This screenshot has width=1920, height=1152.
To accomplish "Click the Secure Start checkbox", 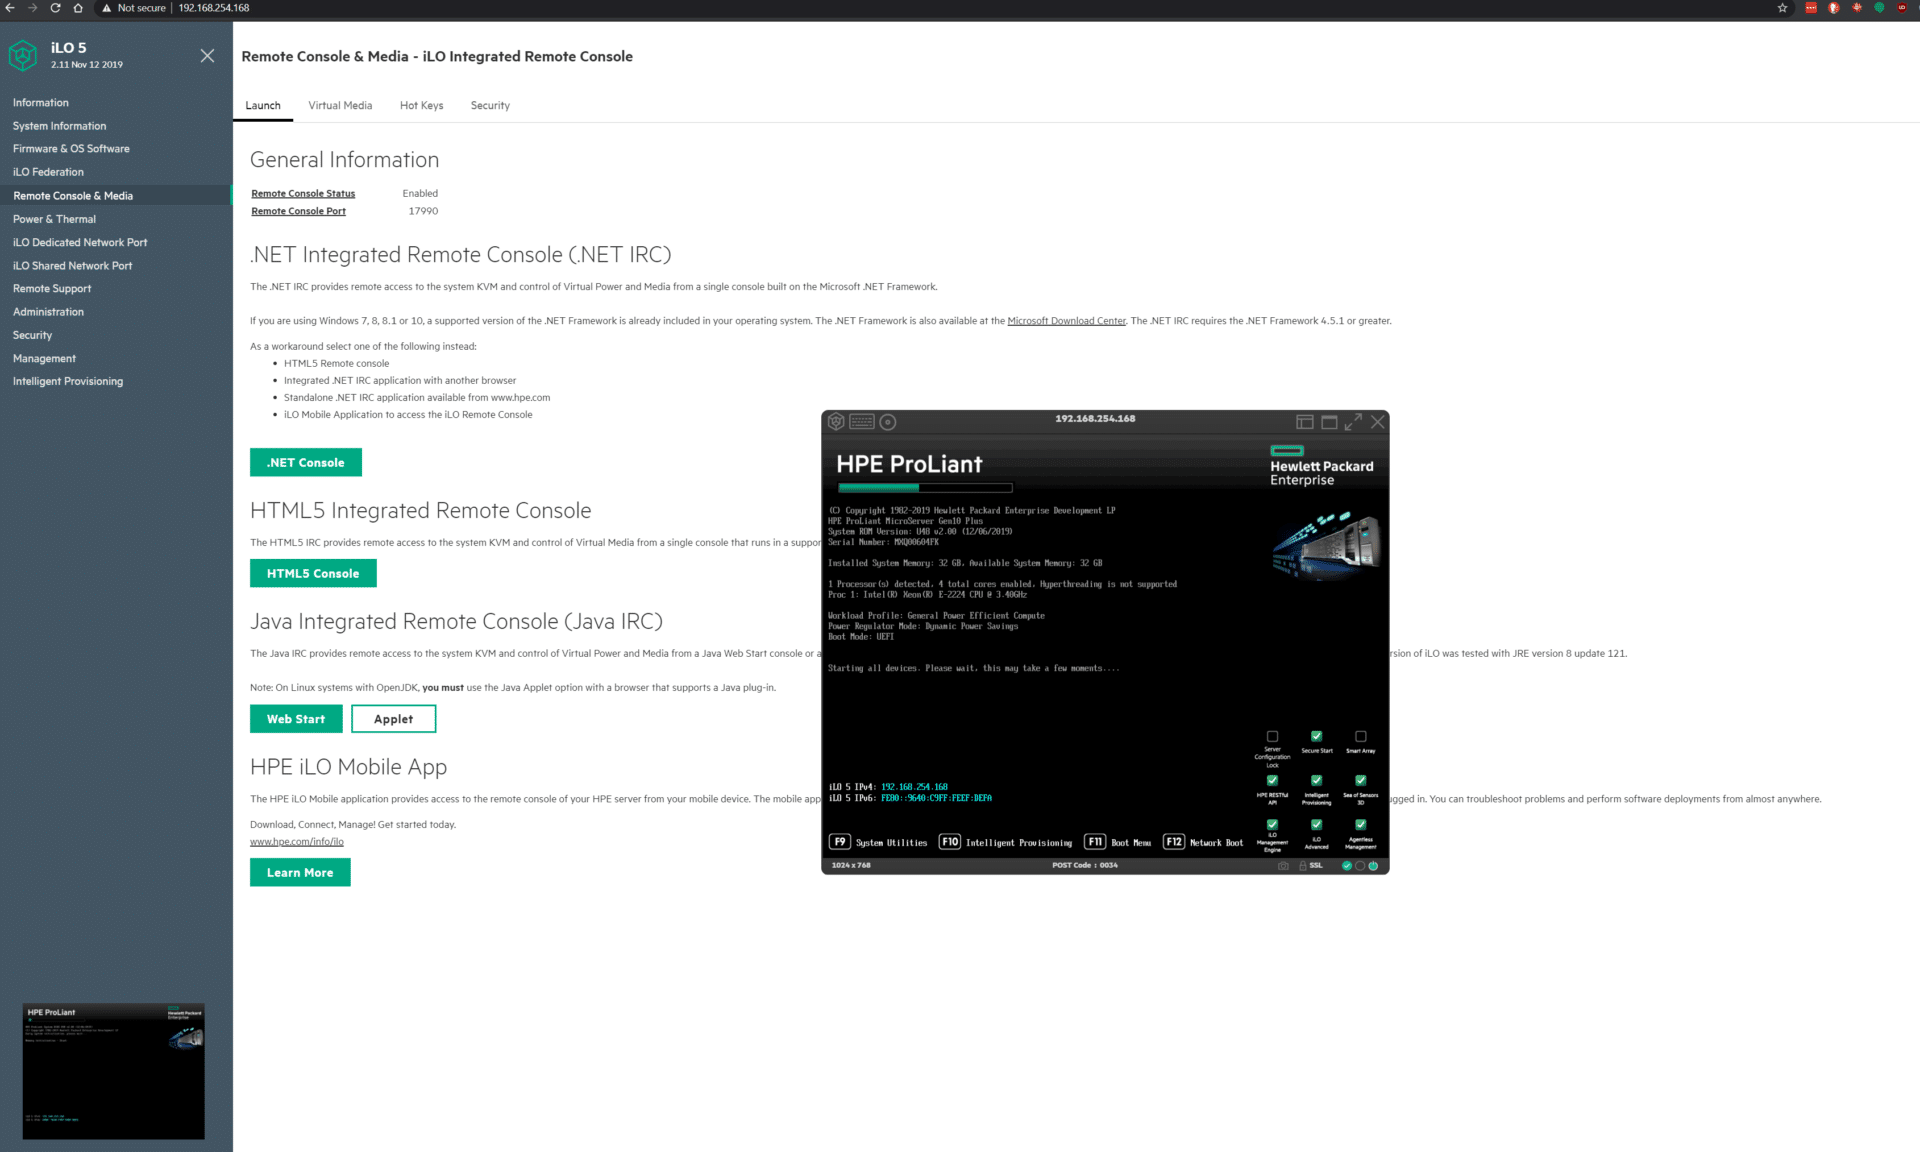I will (1316, 737).
